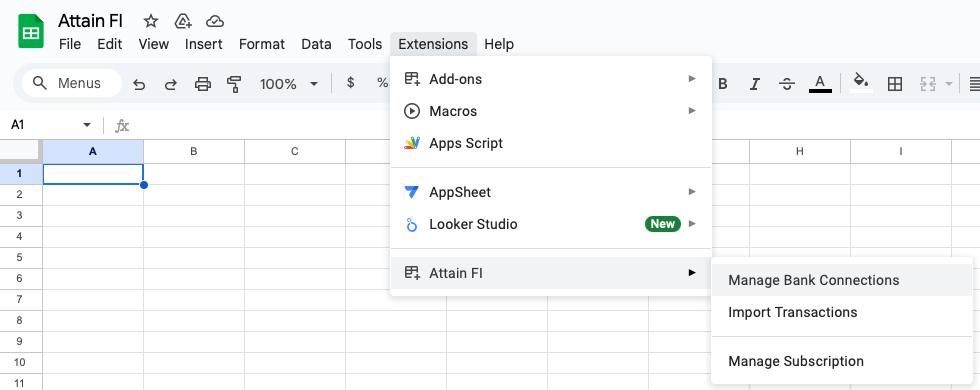Expand the Macros submenu arrow

coord(692,111)
